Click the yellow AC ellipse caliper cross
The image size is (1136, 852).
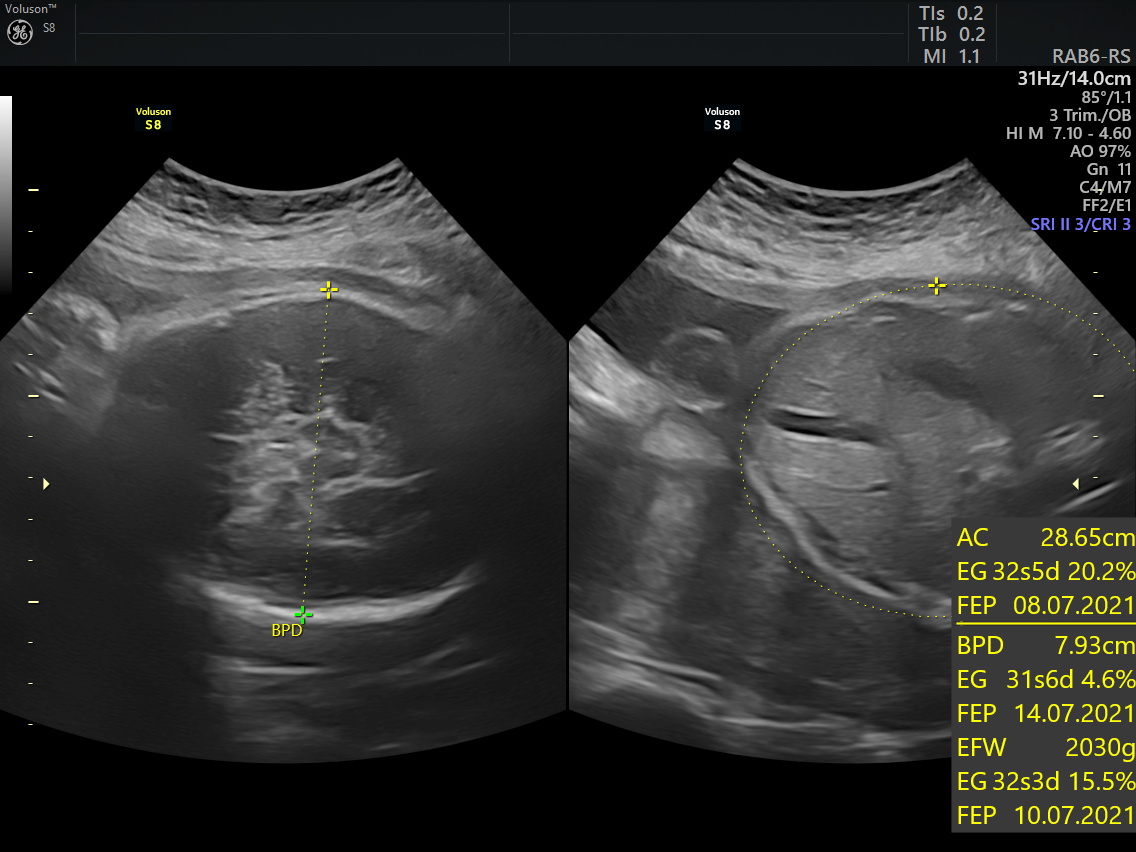tap(937, 286)
